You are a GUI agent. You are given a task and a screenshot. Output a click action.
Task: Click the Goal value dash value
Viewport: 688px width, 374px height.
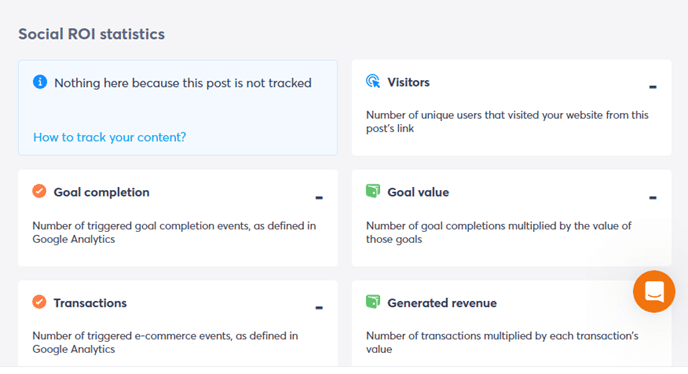point(653,198)
